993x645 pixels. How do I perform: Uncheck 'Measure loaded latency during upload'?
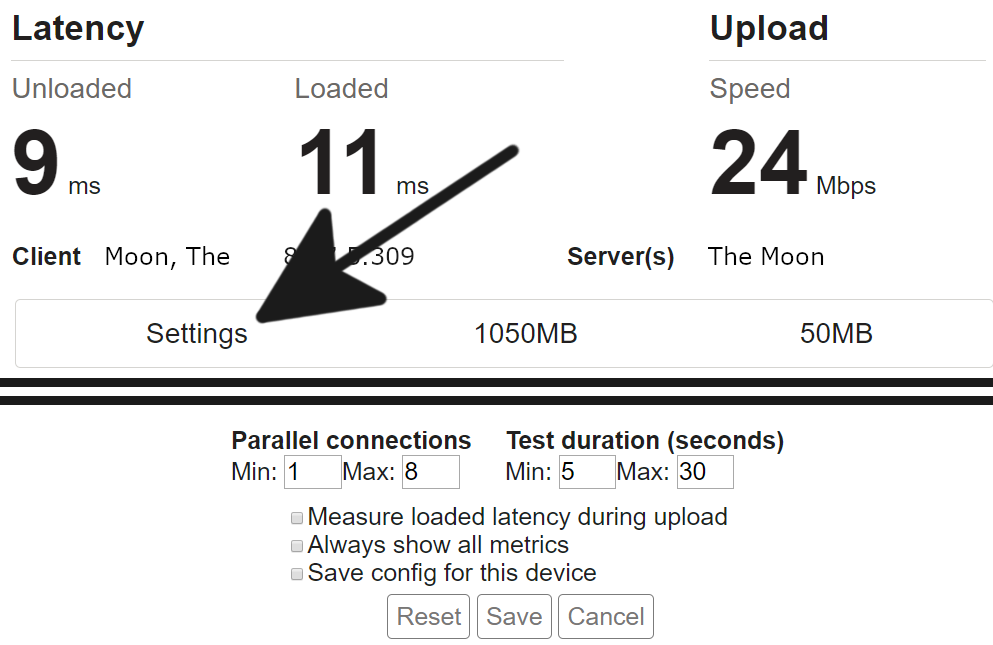pyautogui.click(x=296, y=517)
